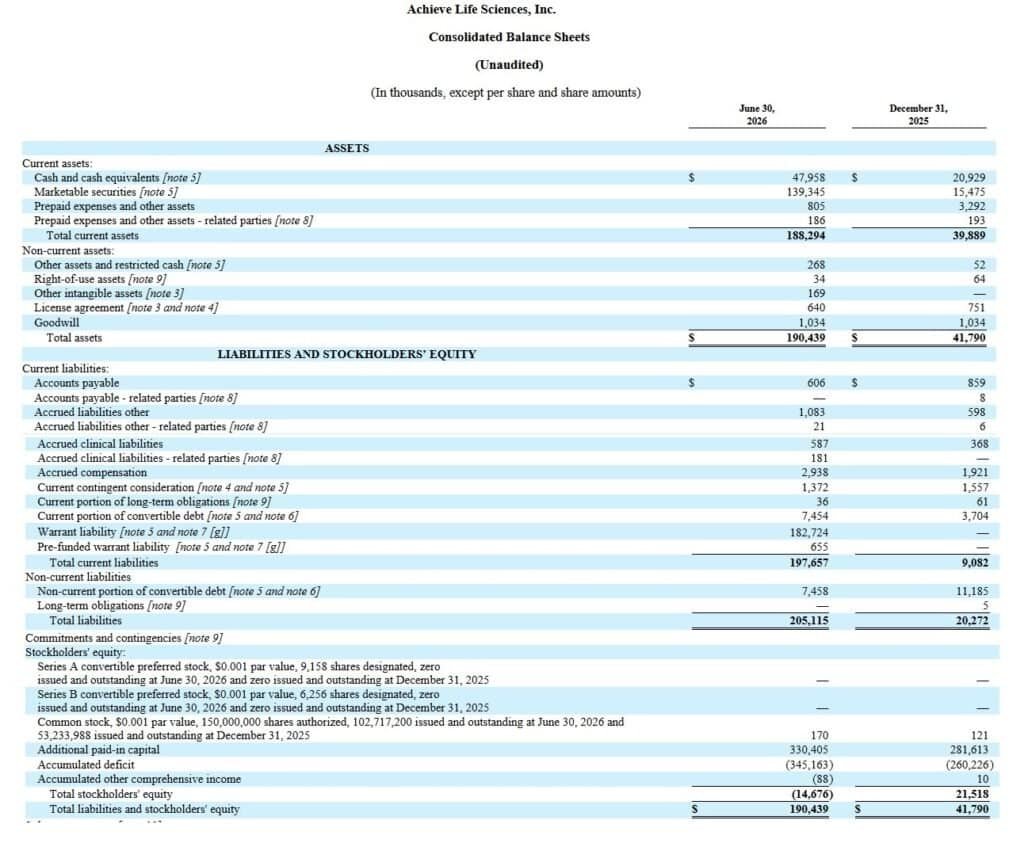Click cash value 47,958

coord(808,178)
